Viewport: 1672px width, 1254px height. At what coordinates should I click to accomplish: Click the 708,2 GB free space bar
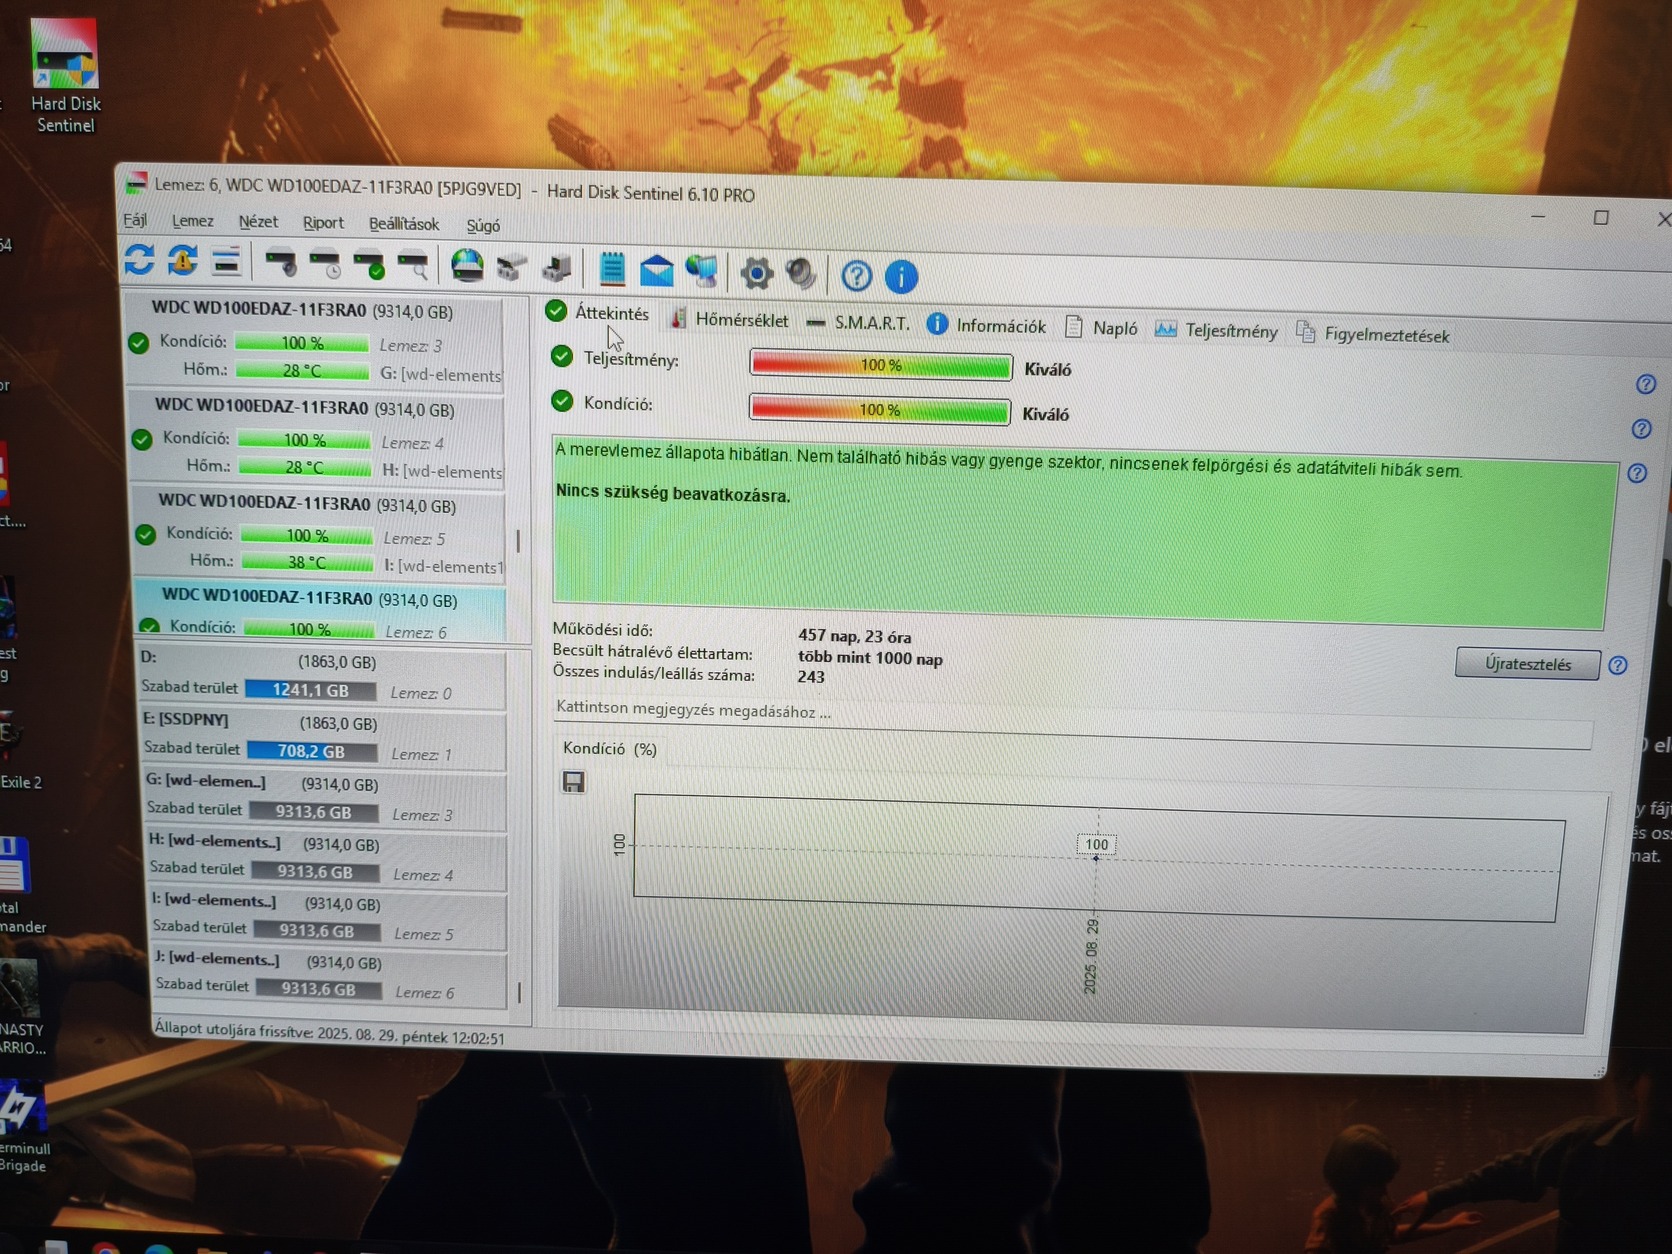[x=312, y=751]
